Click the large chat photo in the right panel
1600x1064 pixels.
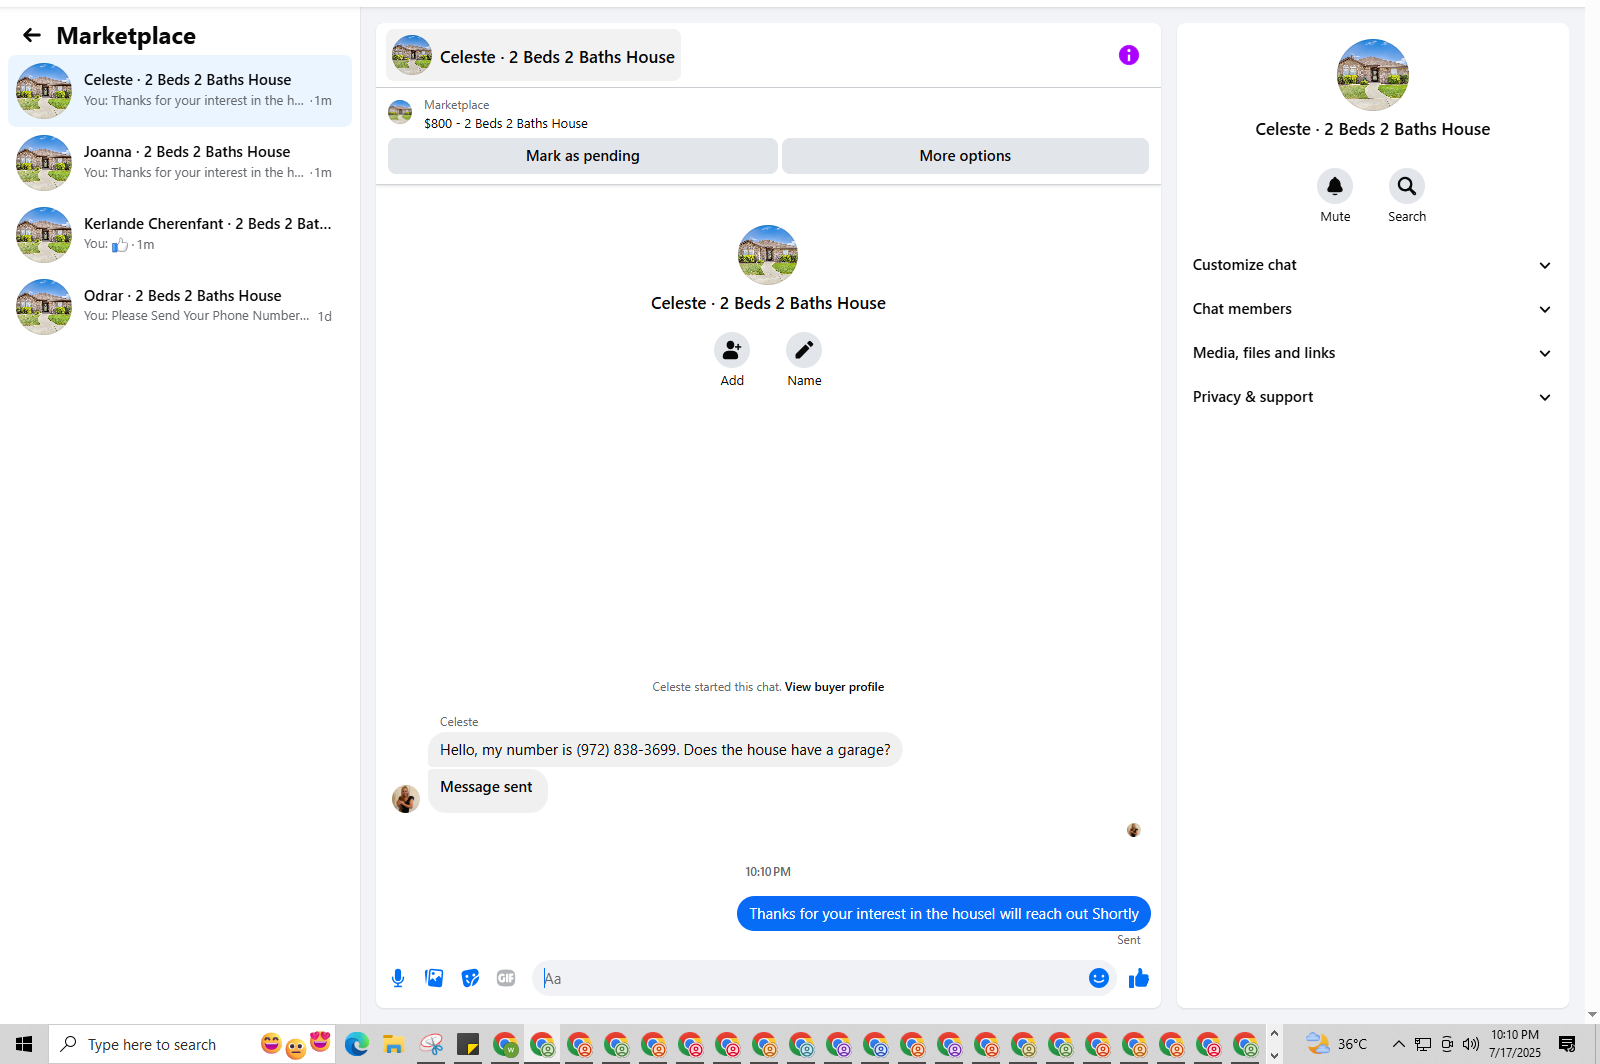click(1373, 75)
